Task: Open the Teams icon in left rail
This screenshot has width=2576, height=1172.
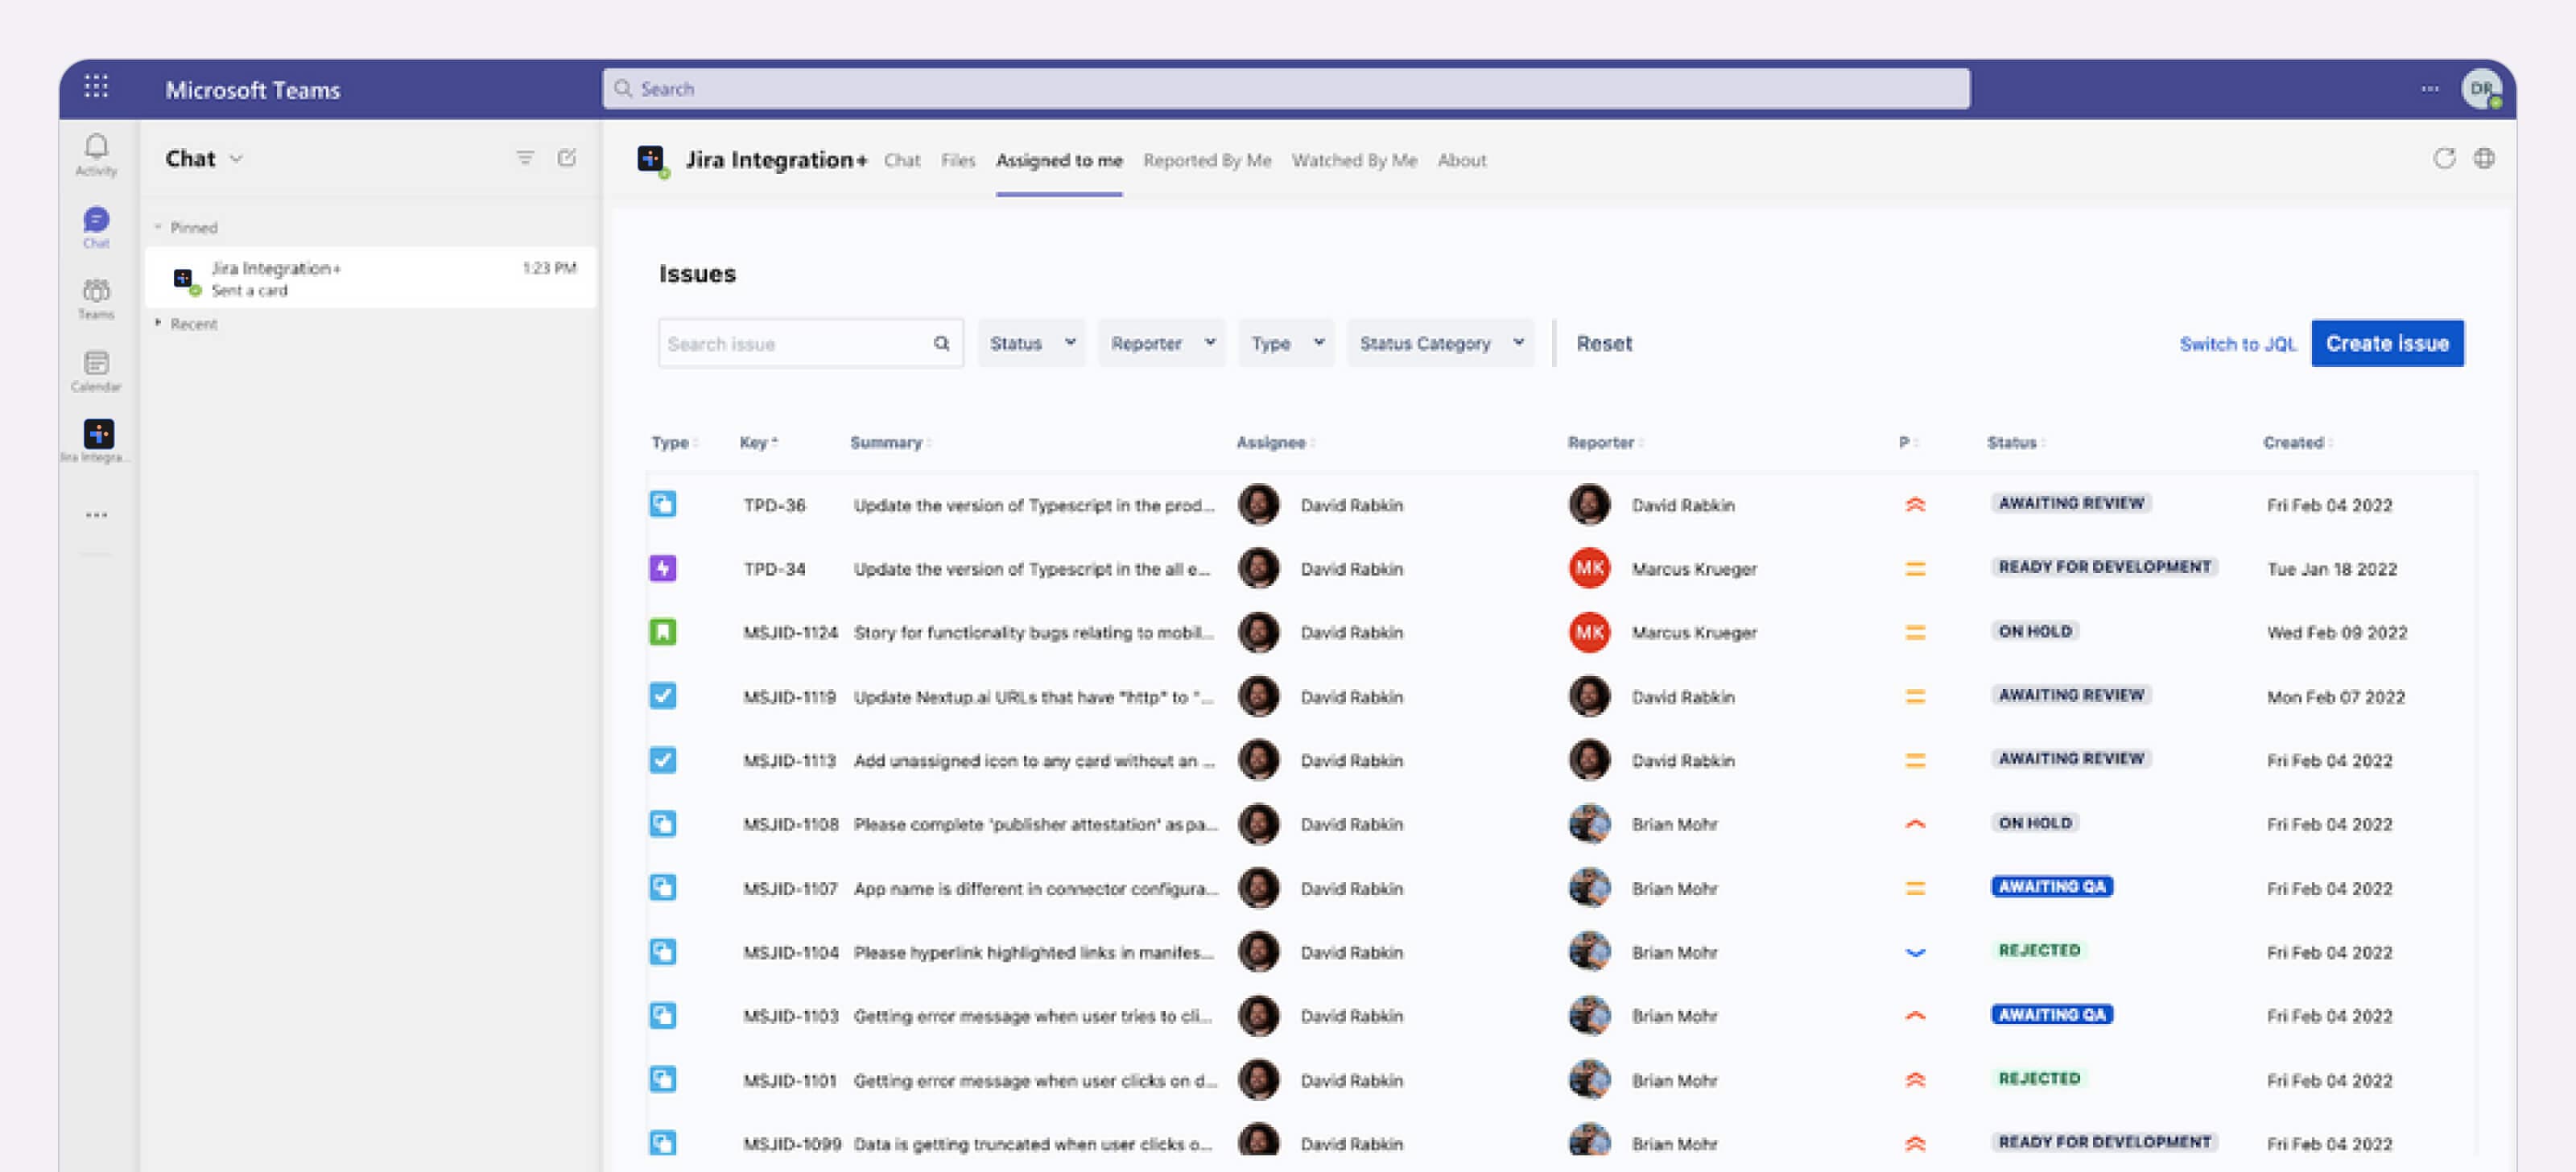Action: coord(96,299)
